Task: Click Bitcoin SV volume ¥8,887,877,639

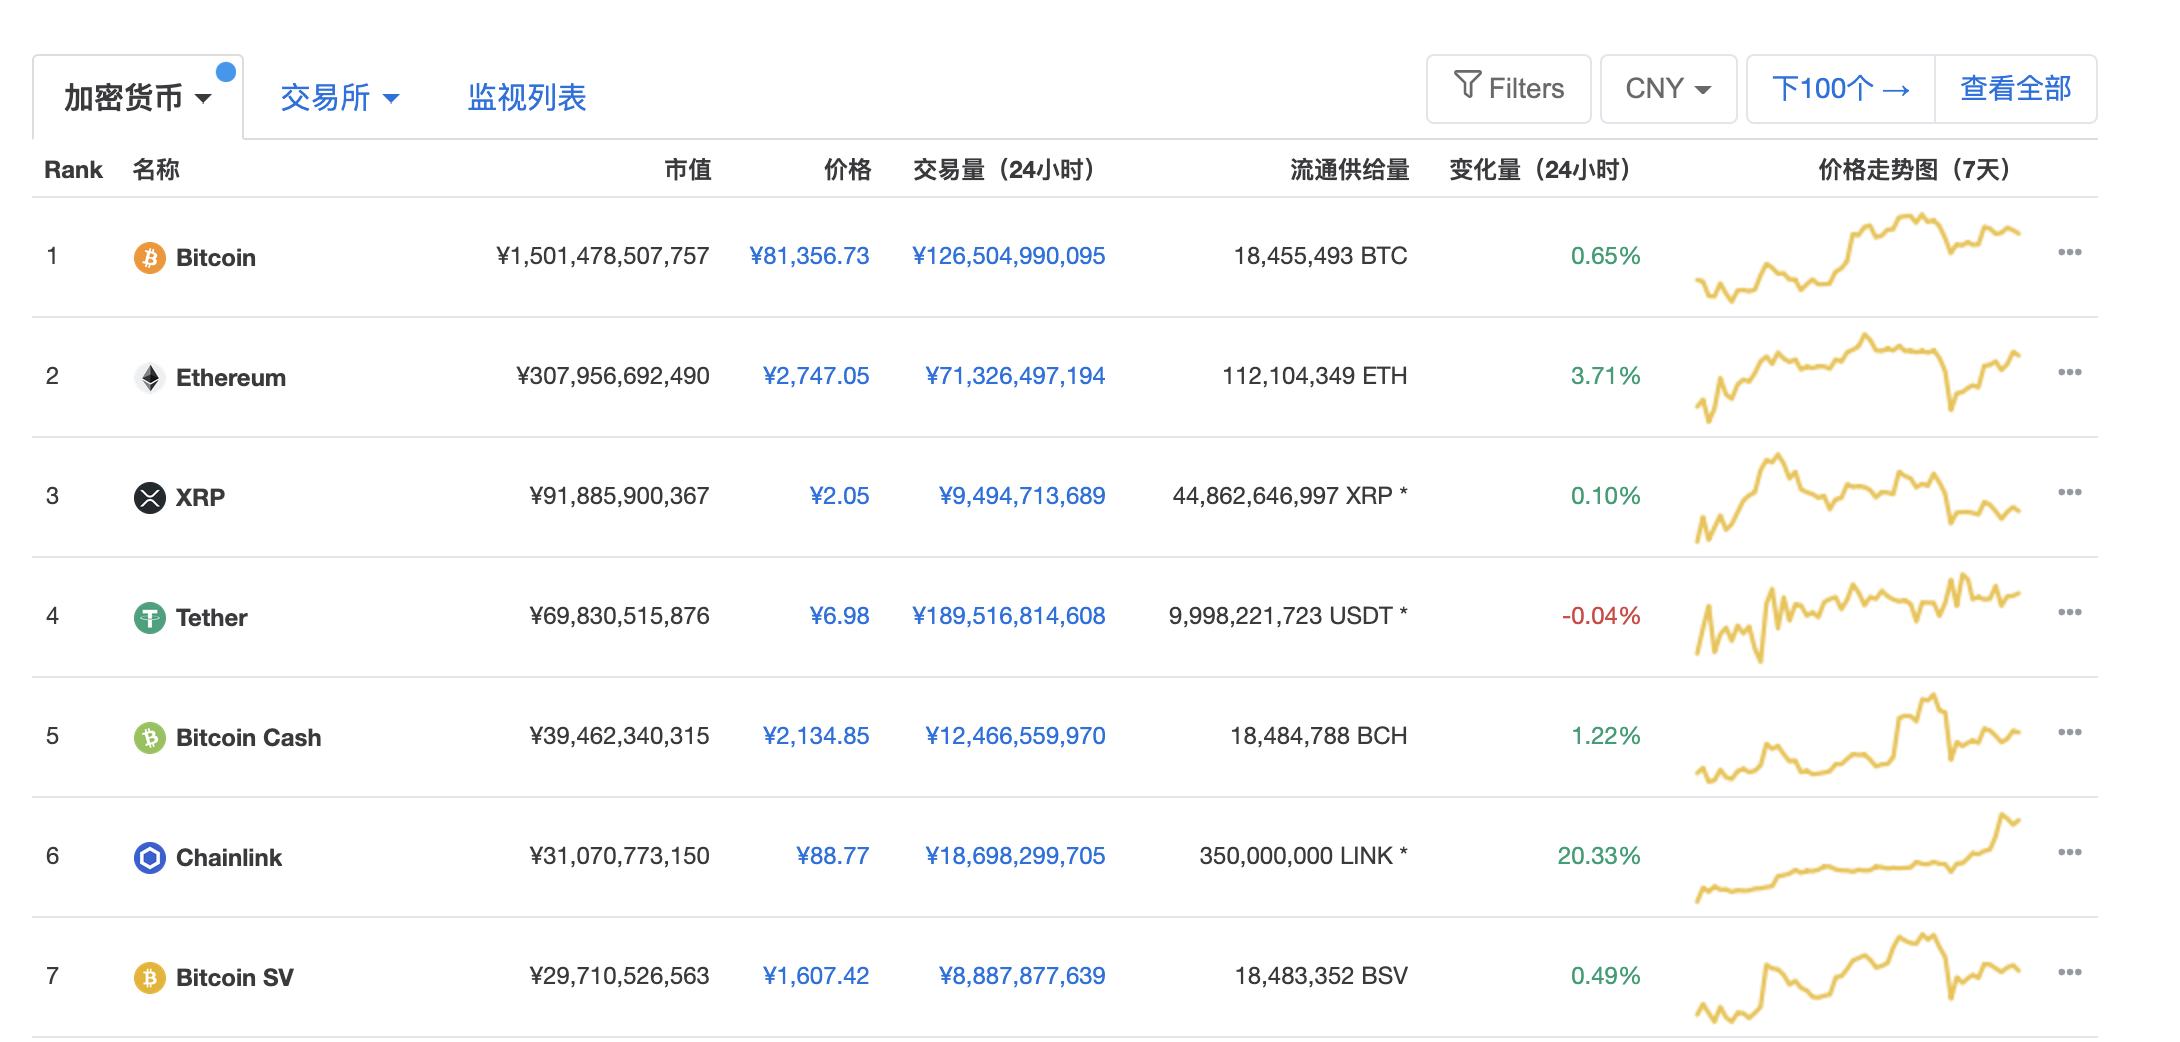Action: 1022,976
